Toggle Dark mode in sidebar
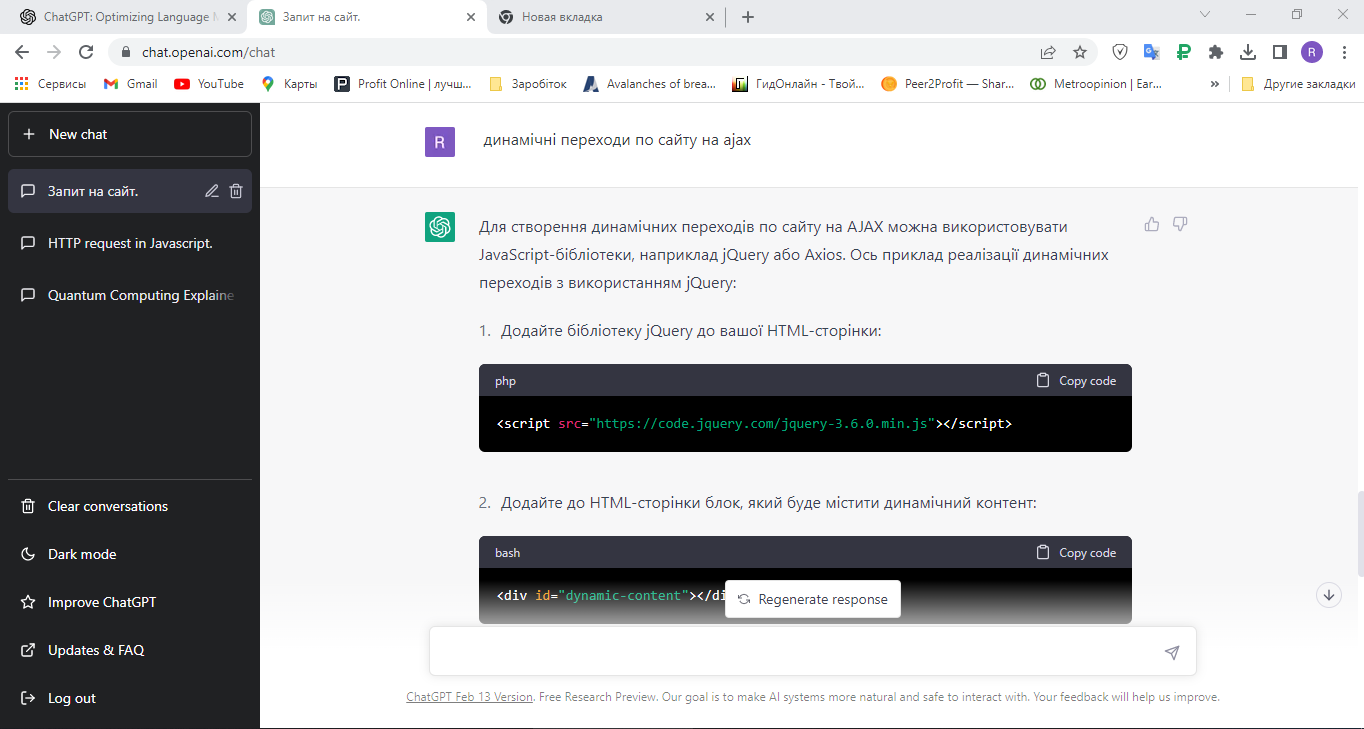This screenshot has width=1364, height=729. pyautogui.click(x=82, y=554)
